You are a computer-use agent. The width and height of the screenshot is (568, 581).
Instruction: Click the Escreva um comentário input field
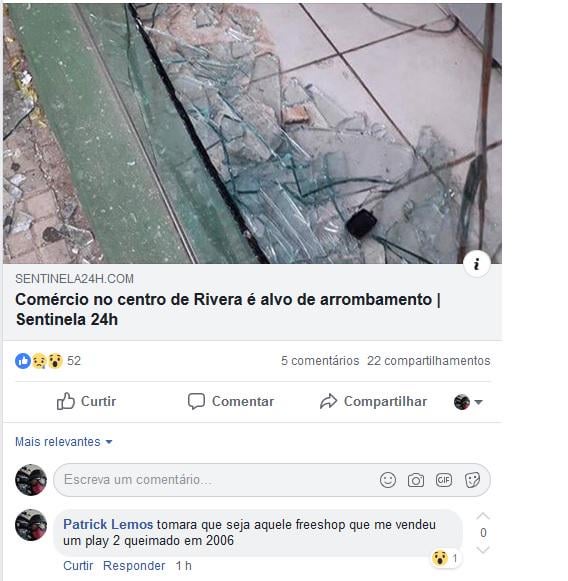click(215, 480)
